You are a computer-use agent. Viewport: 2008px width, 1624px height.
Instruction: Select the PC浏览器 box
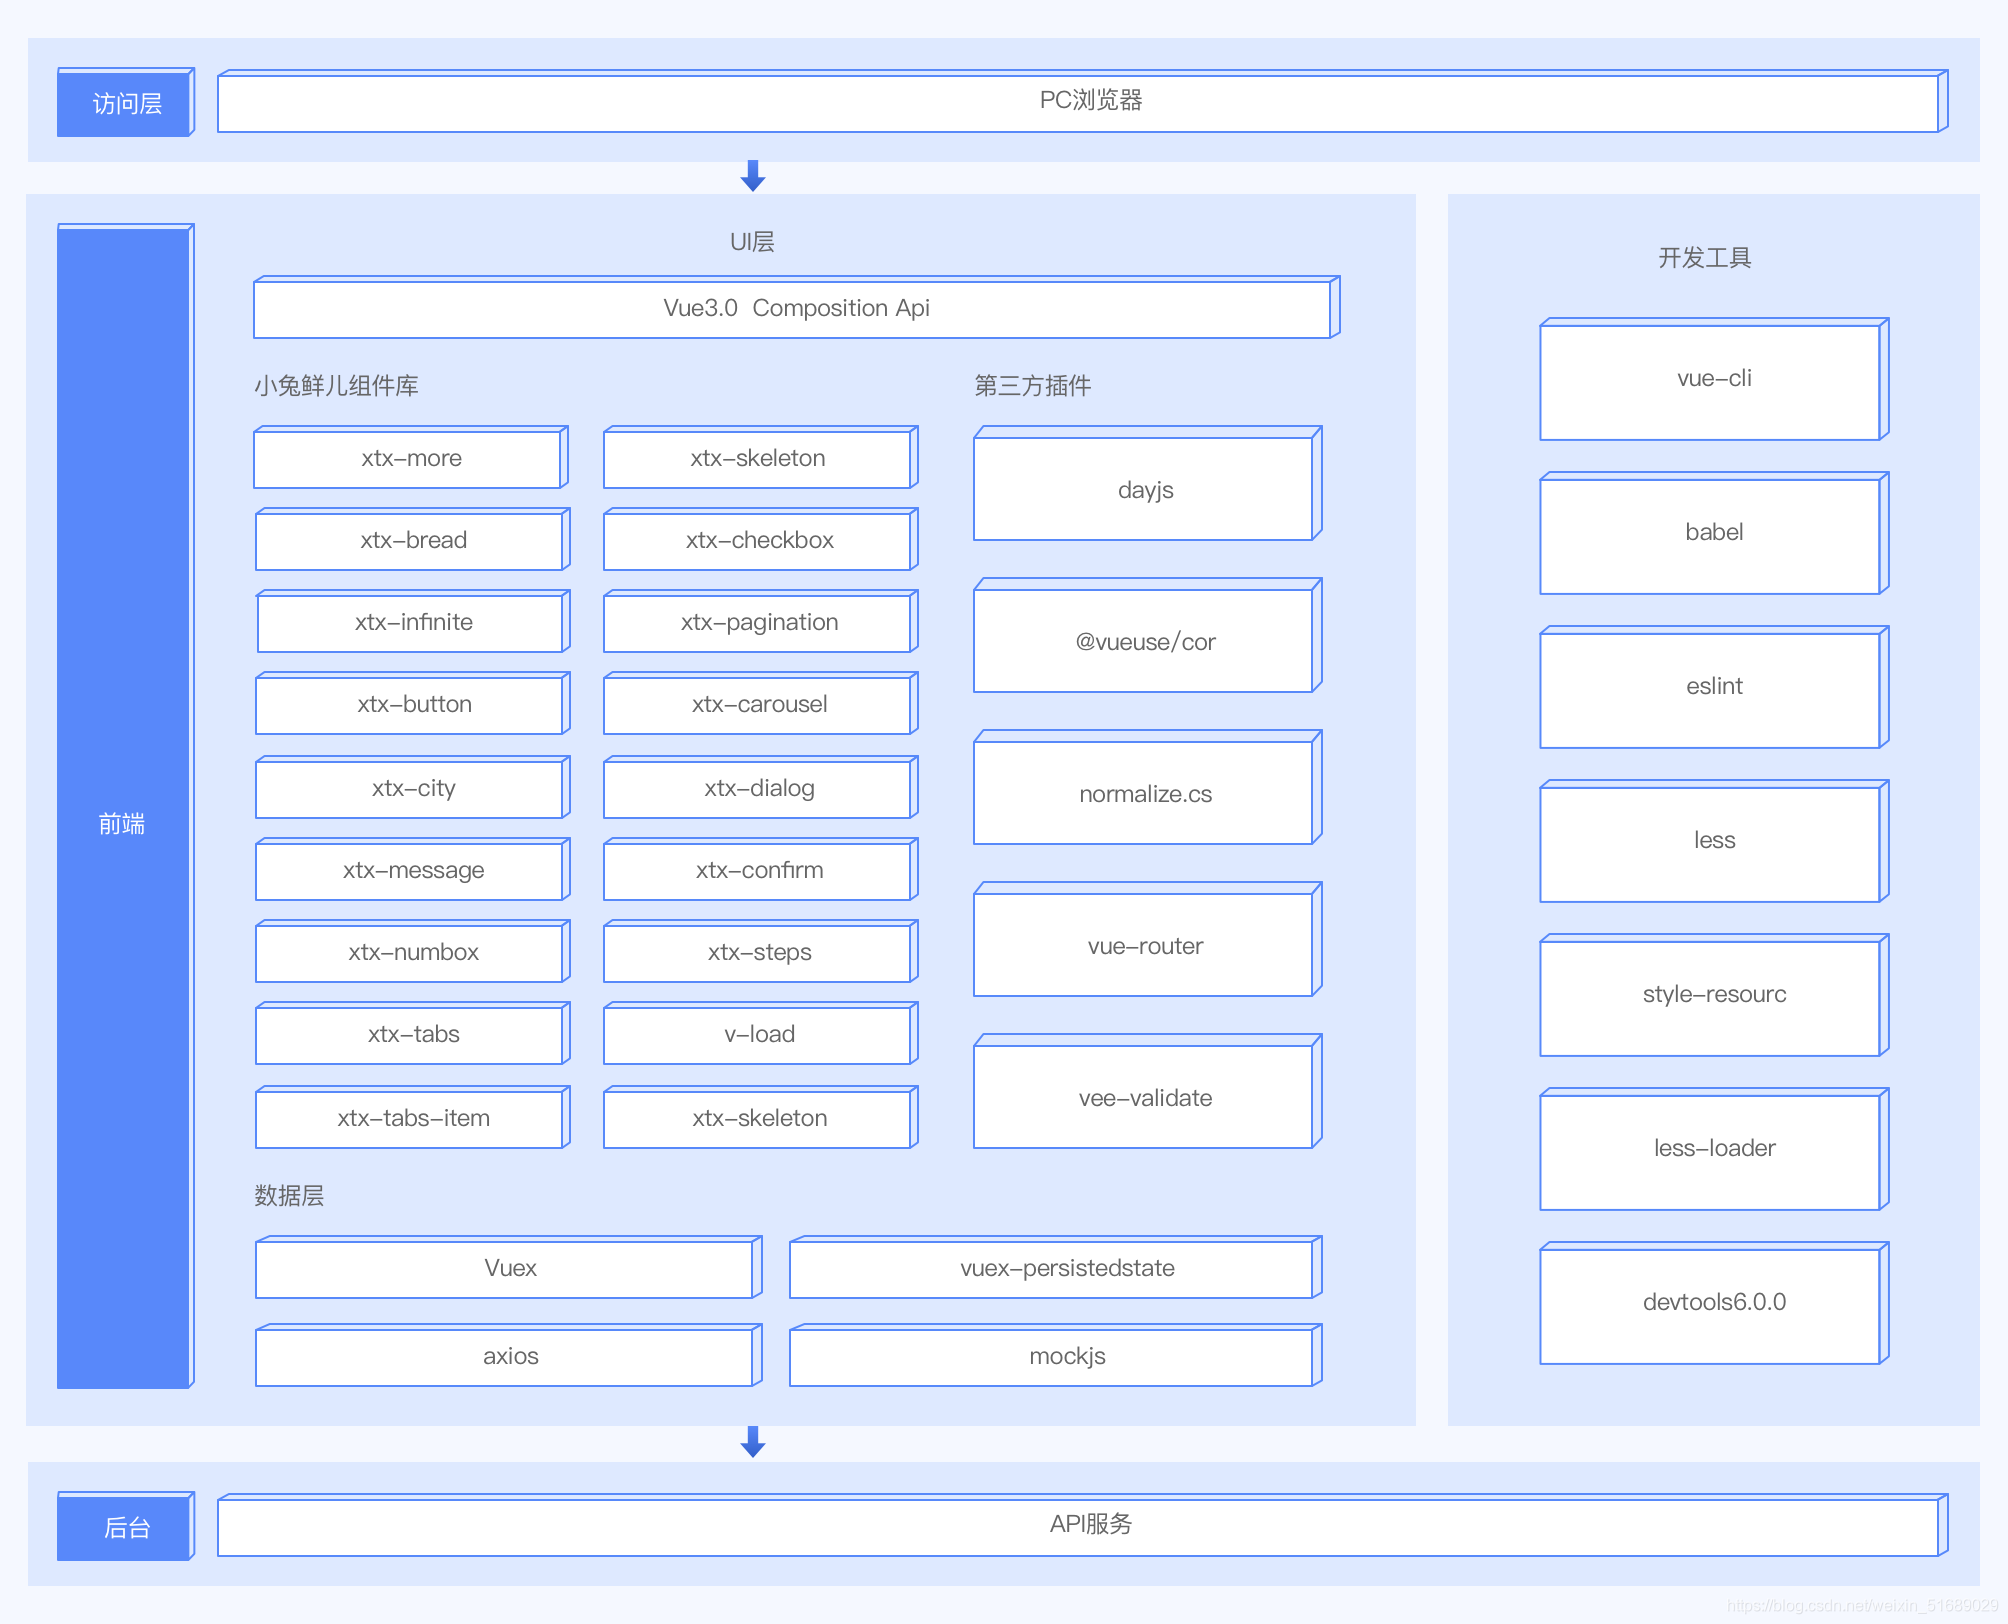pyautogui.click(x=1083, y=101)
